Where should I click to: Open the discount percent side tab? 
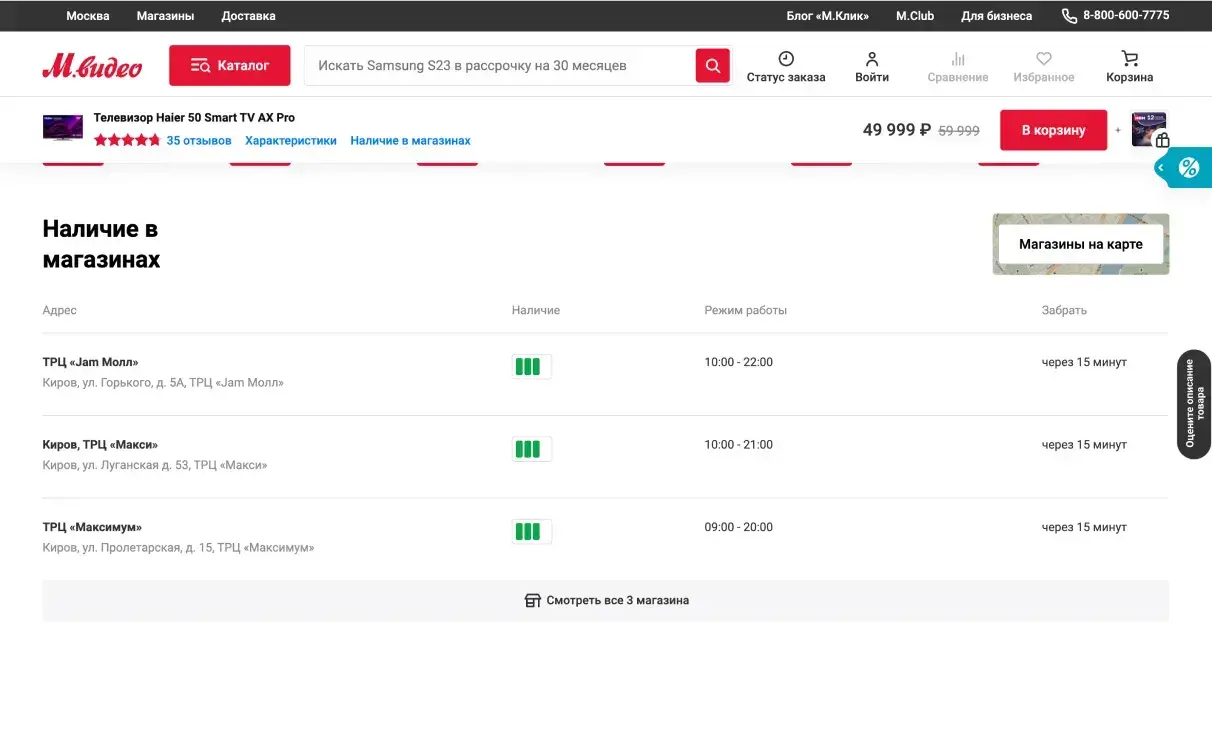[1185, 168]
